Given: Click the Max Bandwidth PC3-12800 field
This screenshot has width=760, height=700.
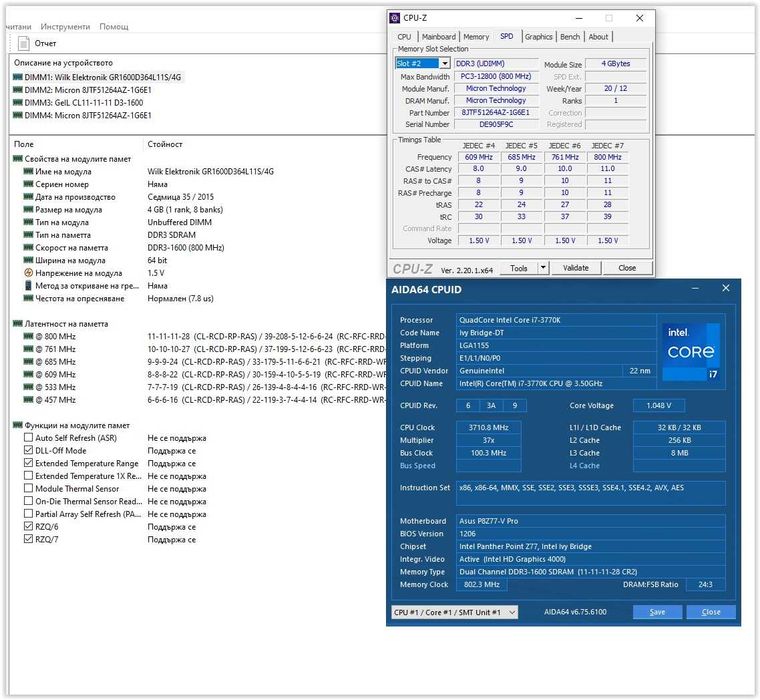Looking at the screenshot, I should pos(496,77).
